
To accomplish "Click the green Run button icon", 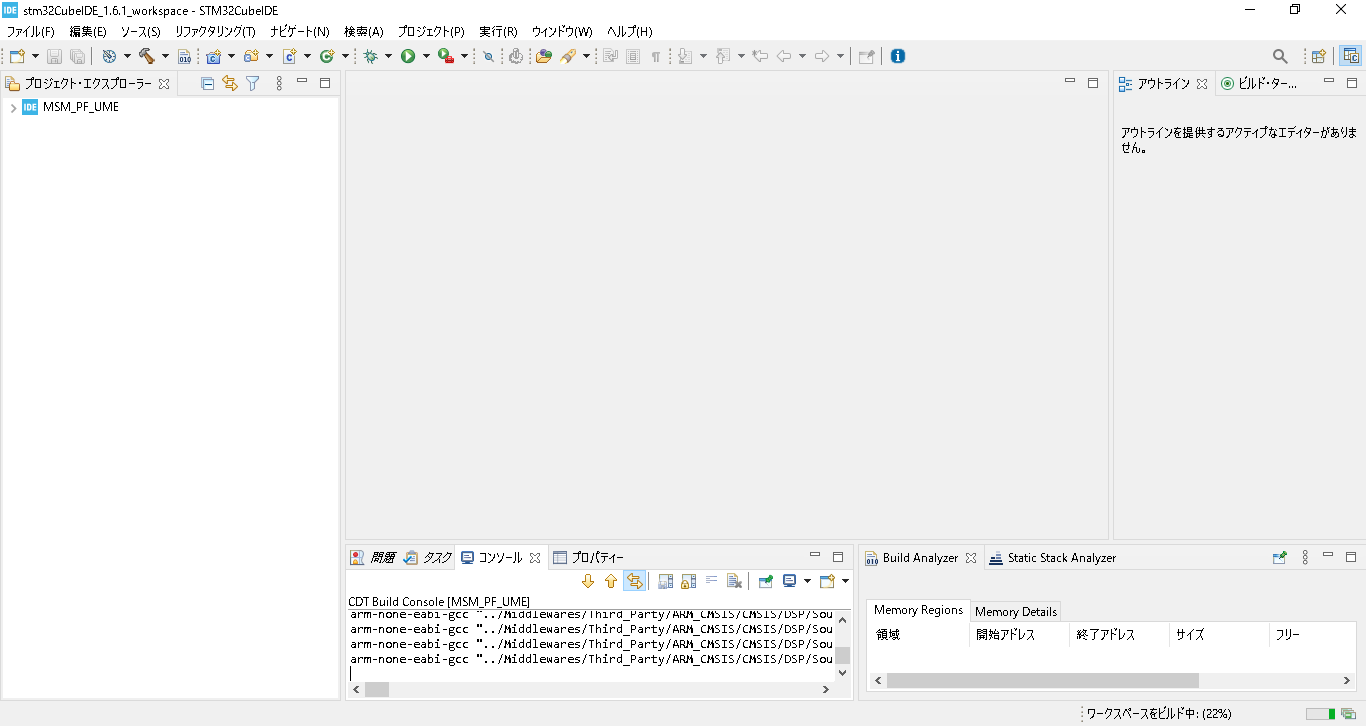I will (408, 56).
